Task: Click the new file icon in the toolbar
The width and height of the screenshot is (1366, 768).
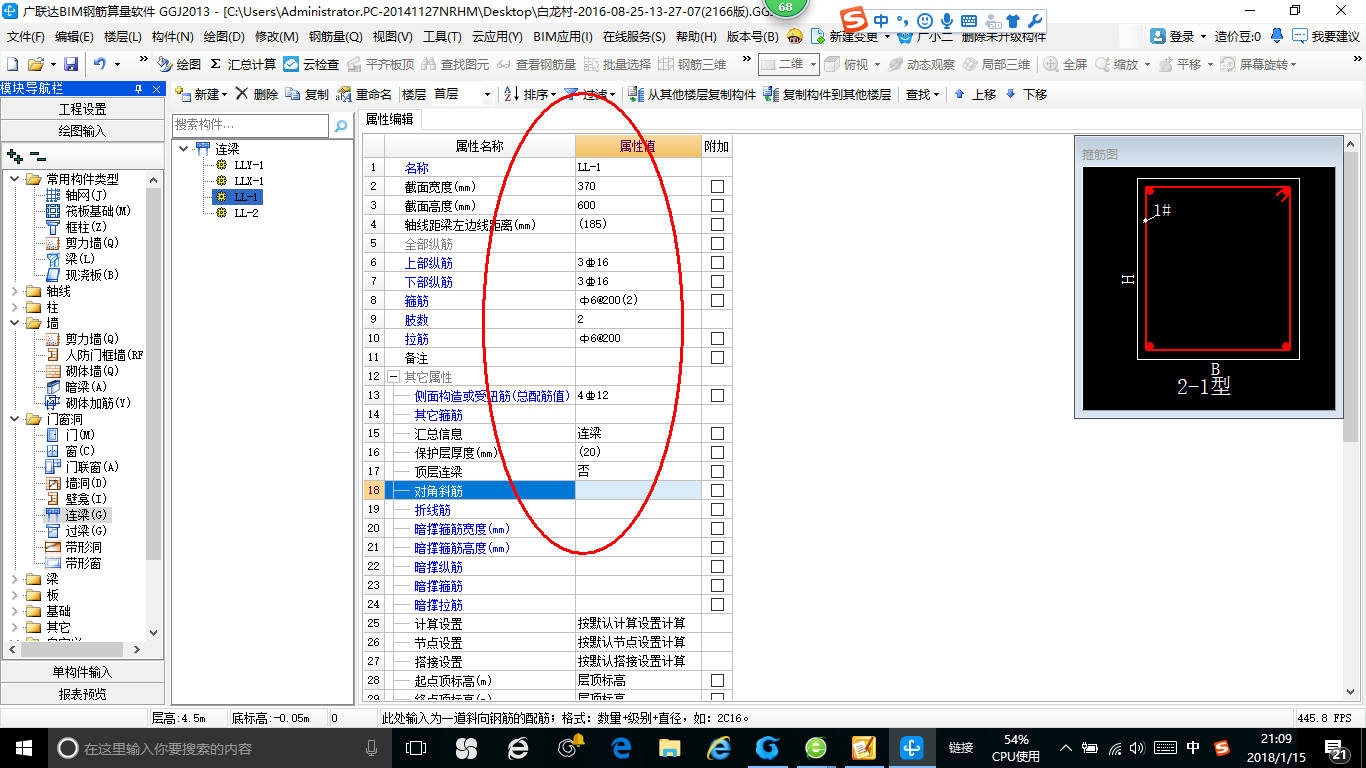Action: tap(13, 64)
